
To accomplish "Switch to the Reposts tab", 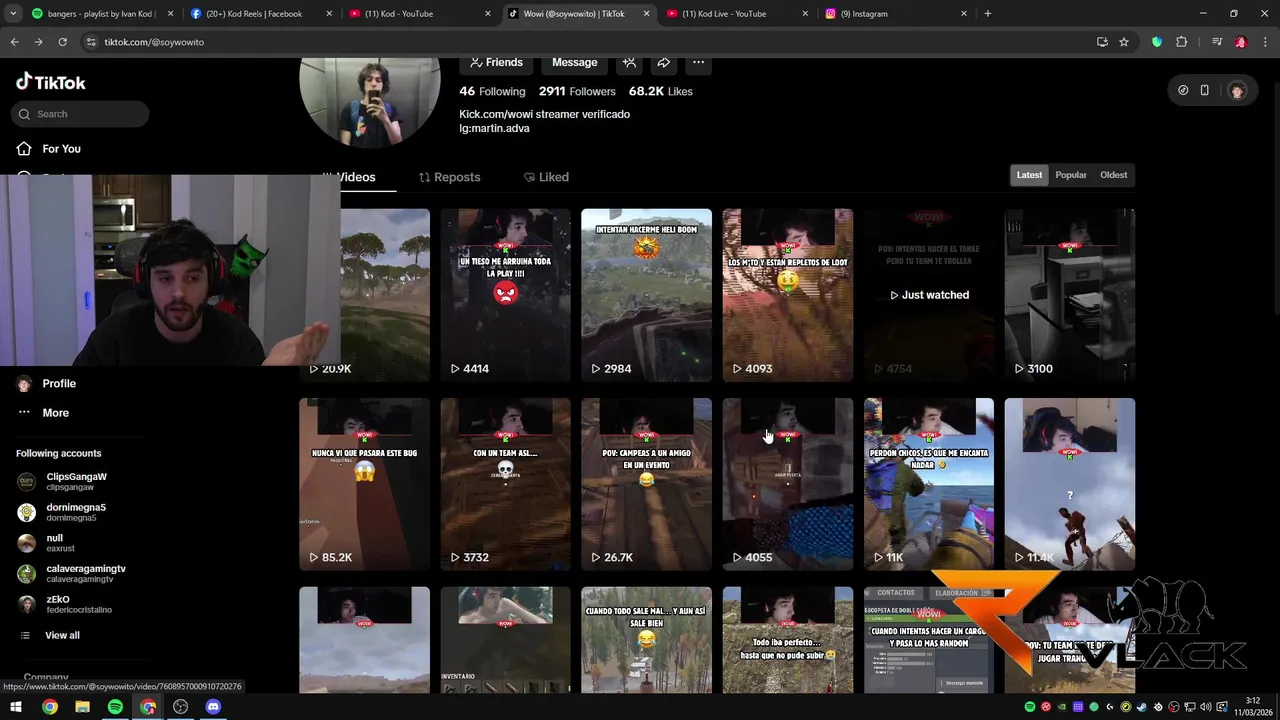I will click(x=449, y=177).
